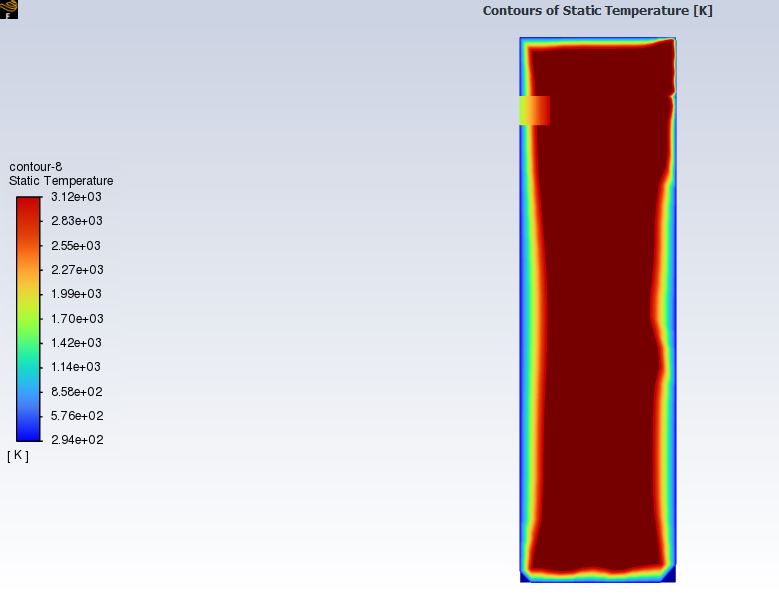Click the legend value 8.58e+02
The image size is (779, 614).
(x=77, y=391)
